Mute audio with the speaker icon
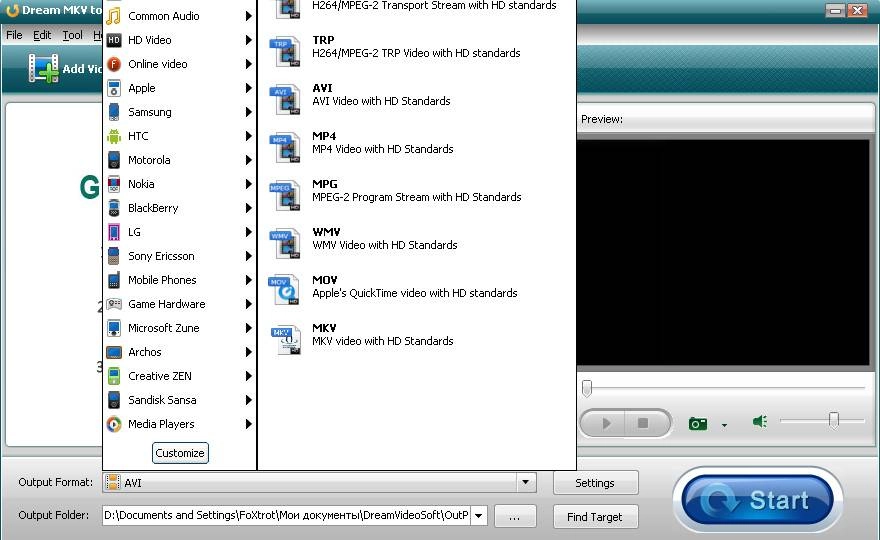The height and width of the screenshot is (540, 880). [x=760, y=422]
